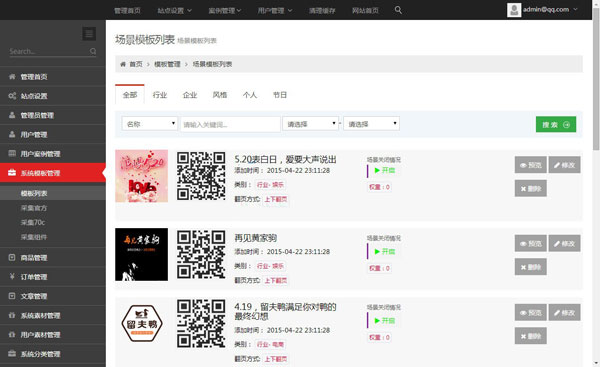Open the 名称 search-field dropdown
Viewport: 600px width, 367px height.
click(150, 124)
